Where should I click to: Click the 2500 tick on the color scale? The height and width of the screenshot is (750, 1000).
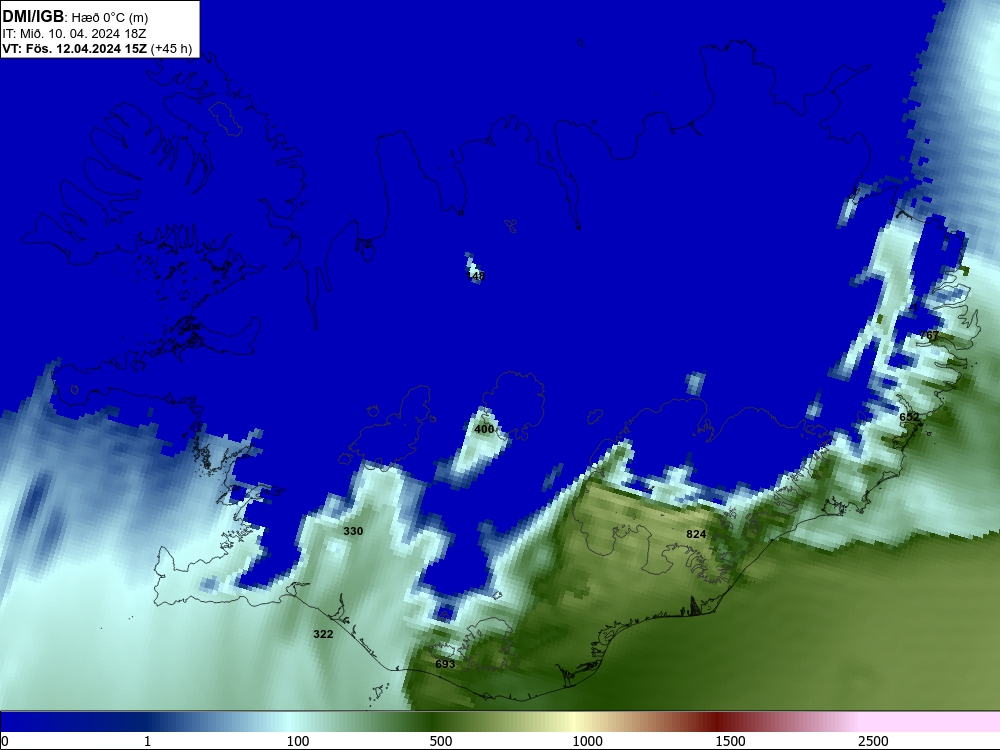tap(873, 741)
